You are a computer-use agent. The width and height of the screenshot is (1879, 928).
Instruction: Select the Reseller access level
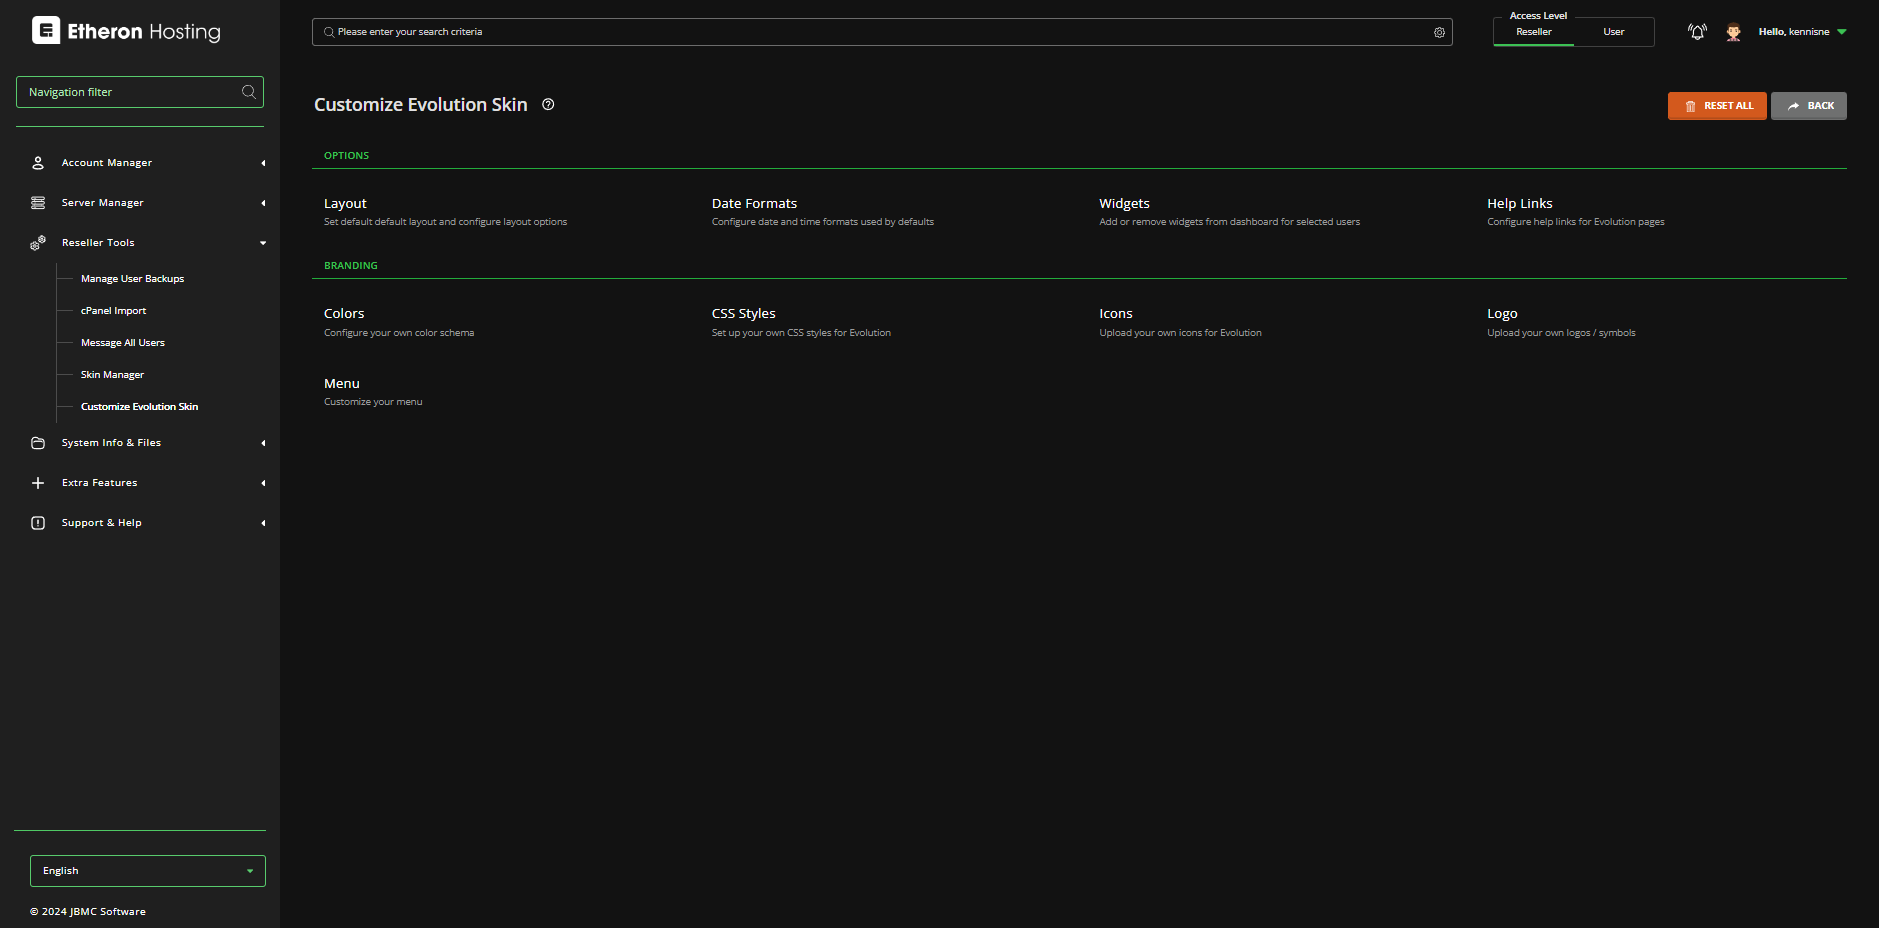tap(1533, 32)
